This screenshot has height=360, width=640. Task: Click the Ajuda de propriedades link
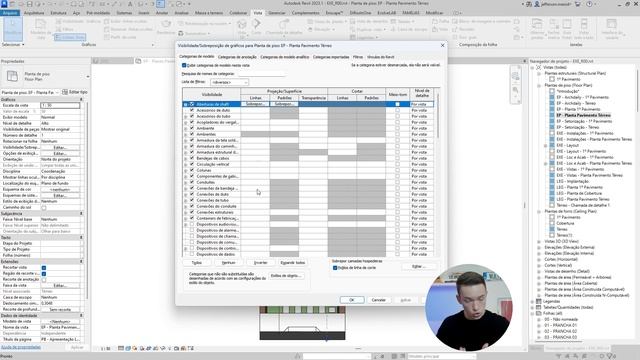coord(20,347)
